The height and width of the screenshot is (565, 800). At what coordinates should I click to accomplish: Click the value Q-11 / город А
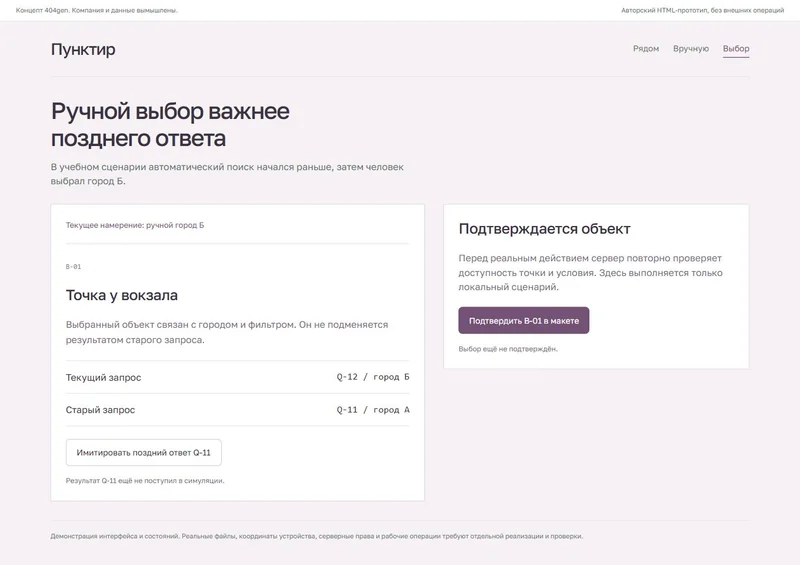tap(373, 409)
